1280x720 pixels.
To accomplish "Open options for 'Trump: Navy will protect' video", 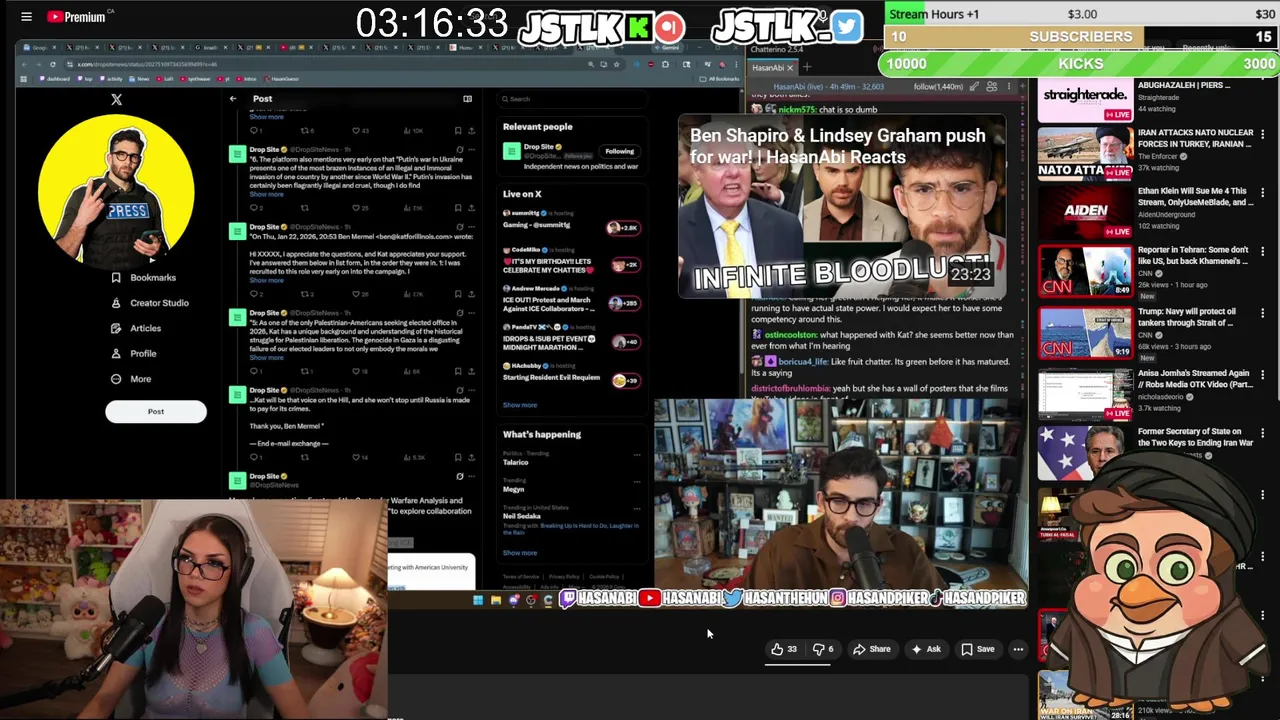I will tap(1262, 314).
